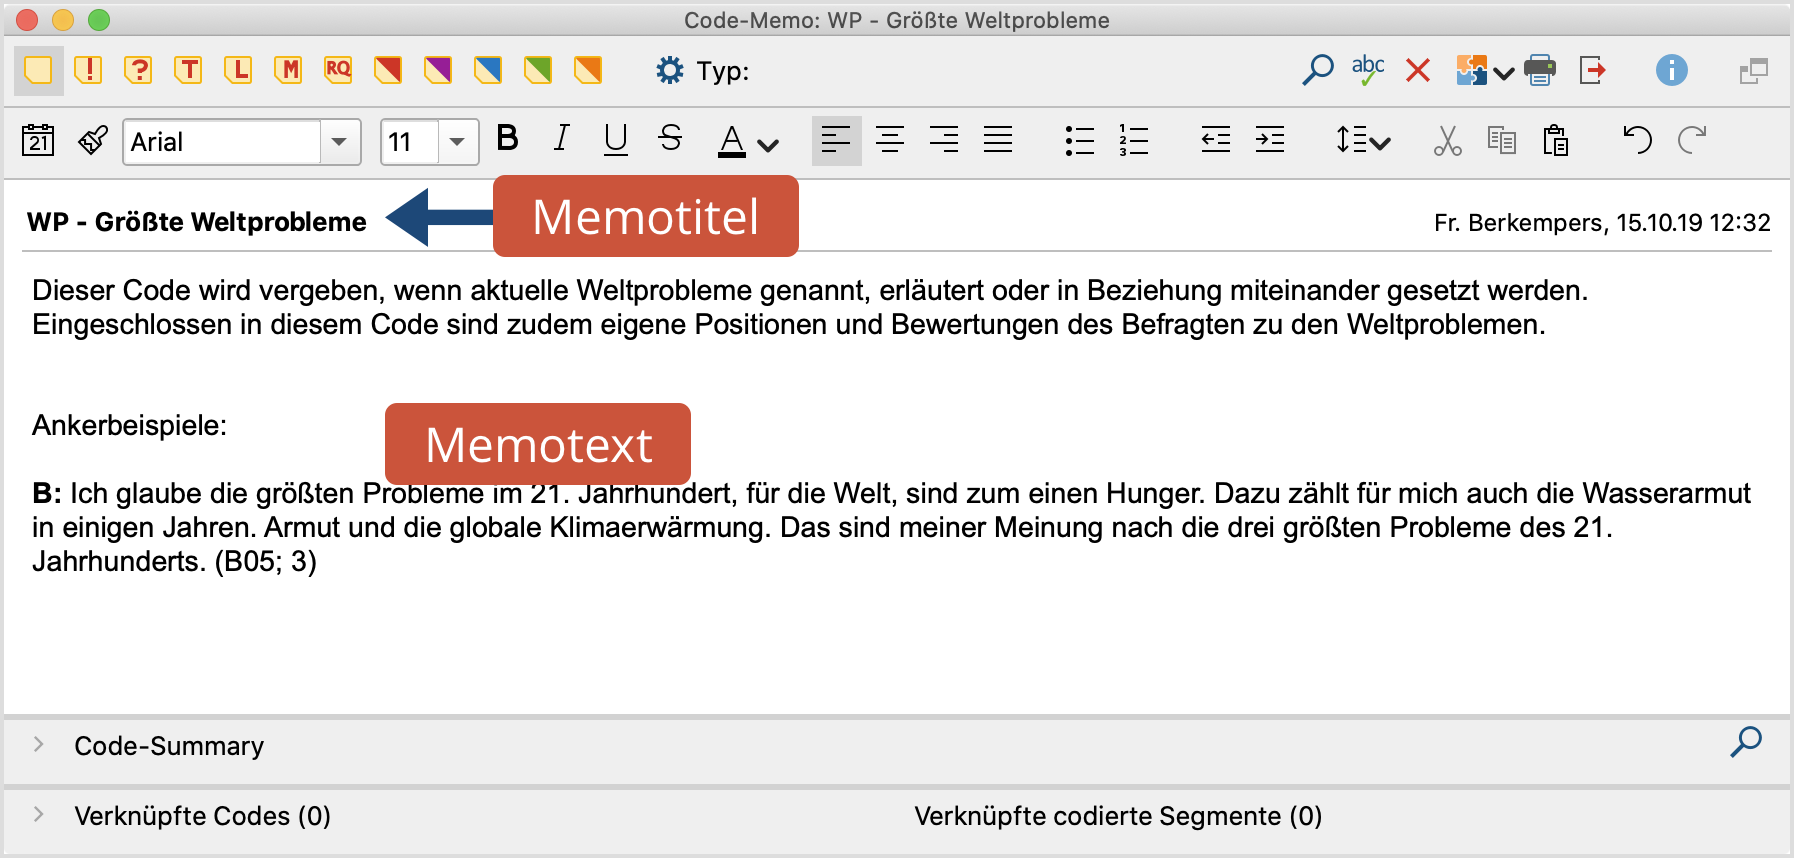The width and height of the screenshot is (1794, 858).
Task: Select the RQ memo type icon
Action: click(338, 70)
